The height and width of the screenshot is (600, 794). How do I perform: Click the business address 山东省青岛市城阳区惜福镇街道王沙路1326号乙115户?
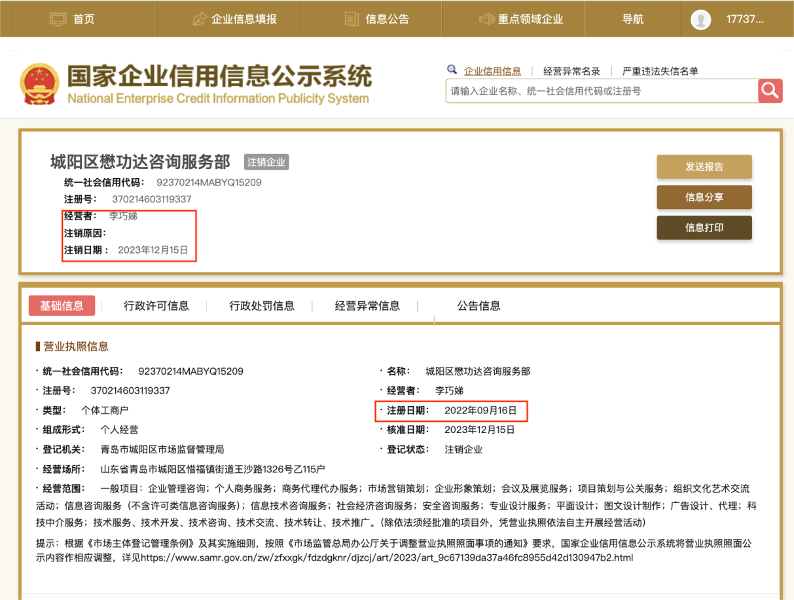coord(213,469)
